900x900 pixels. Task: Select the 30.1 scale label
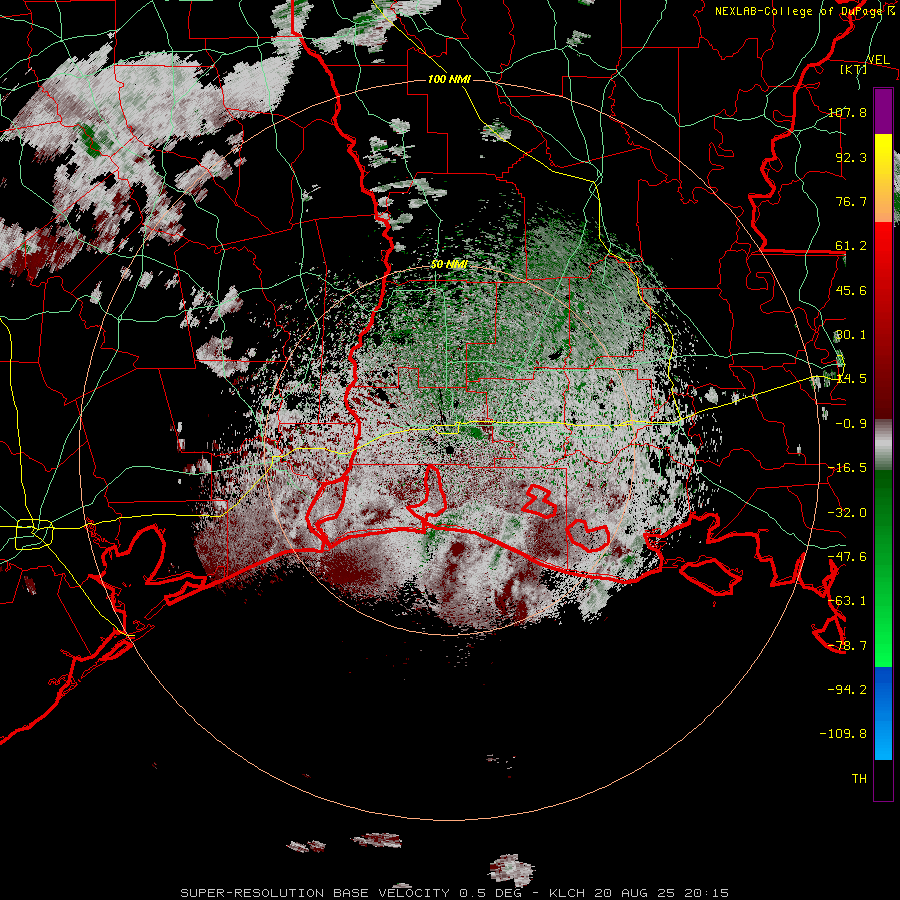(851, 335)
